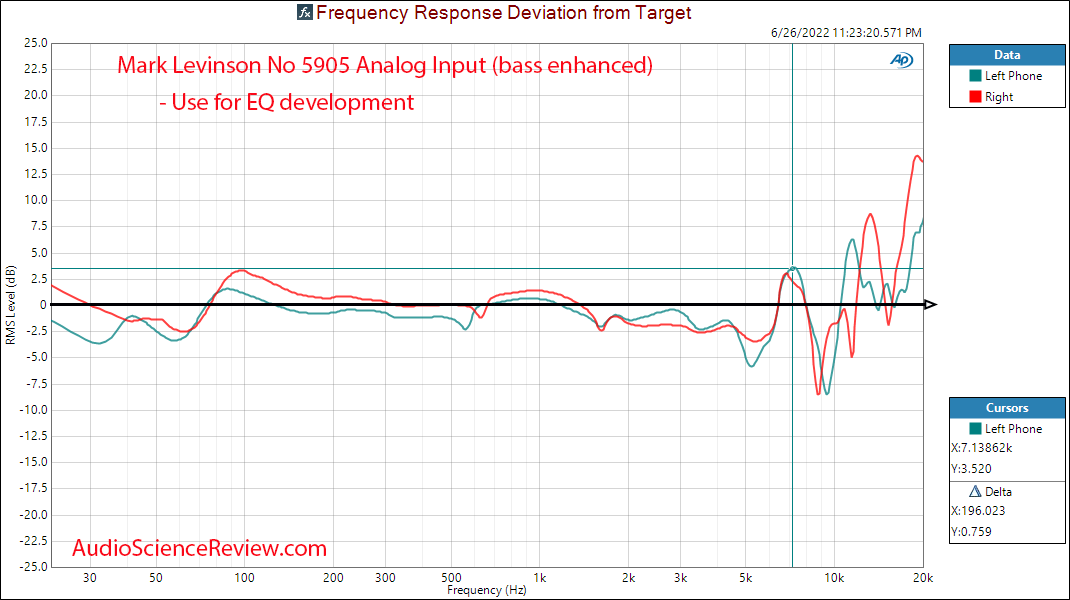Click the "-10.0" level axis label
Screen dimensions: 1070x600
(34, 410)
